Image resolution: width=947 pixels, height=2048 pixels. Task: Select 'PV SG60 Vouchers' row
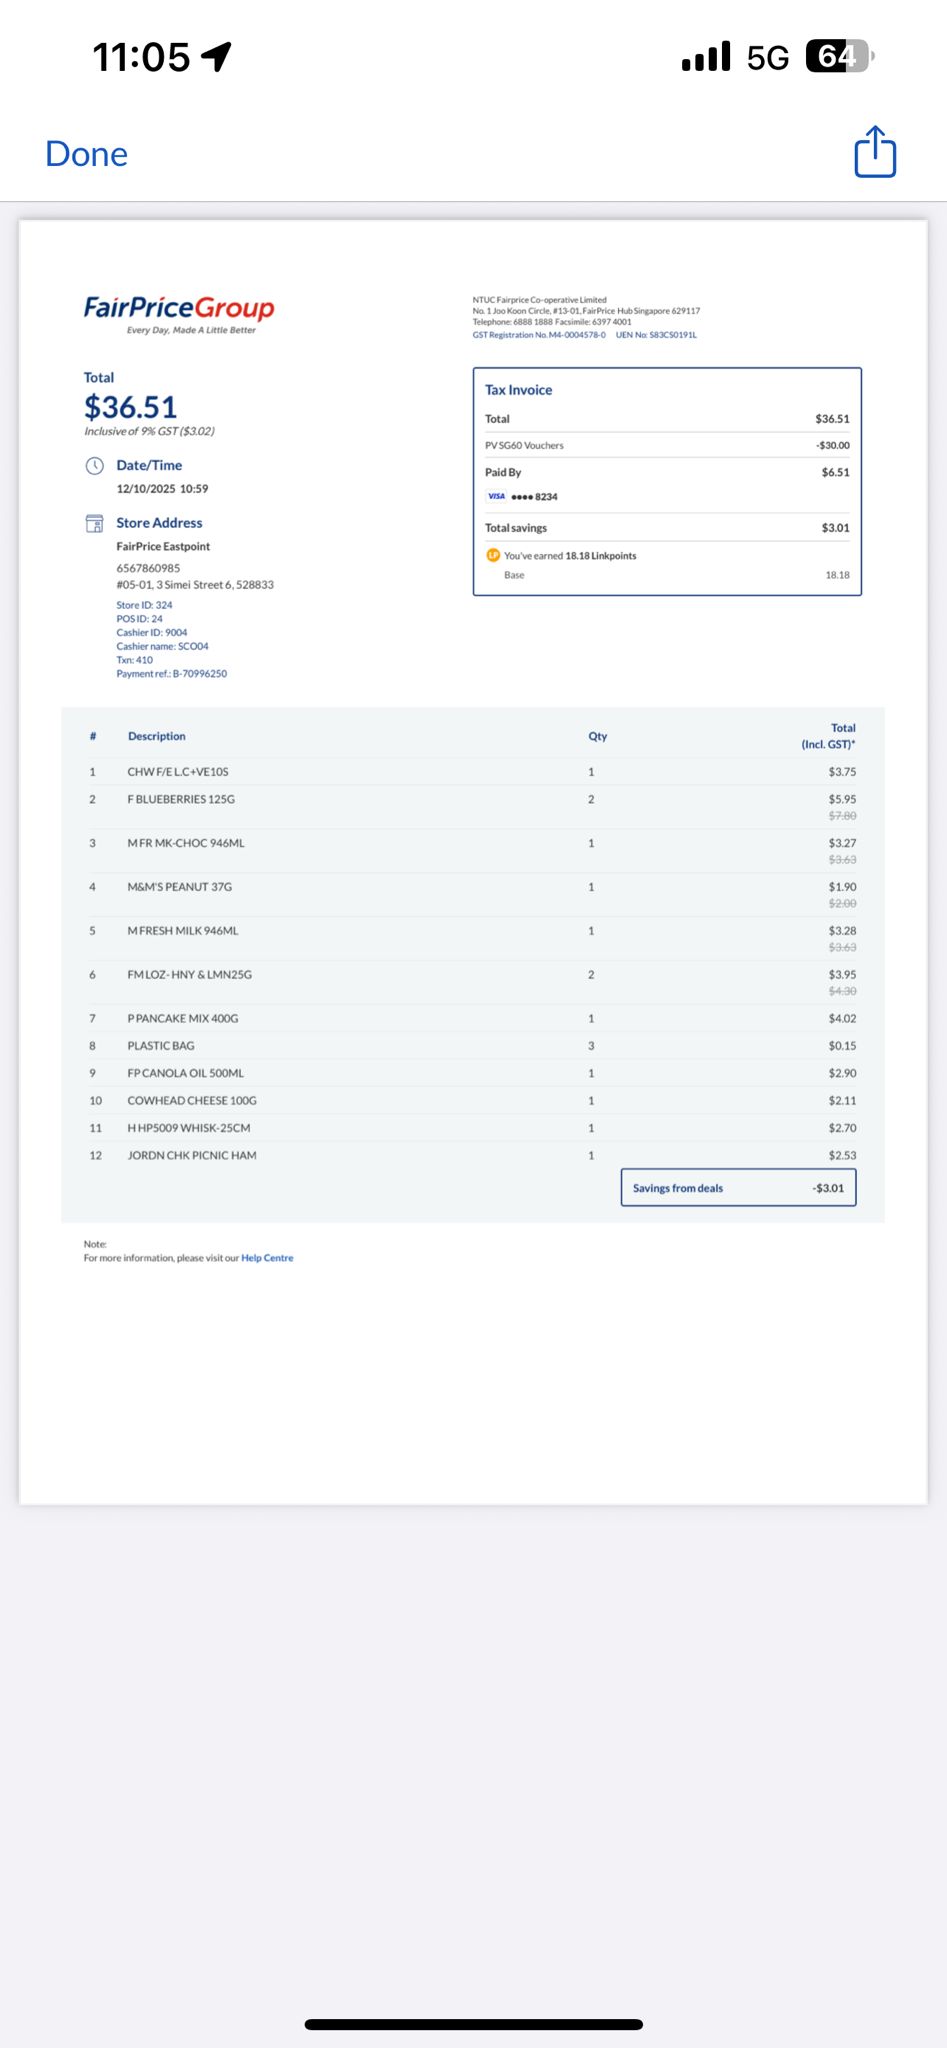coord(667,445)
